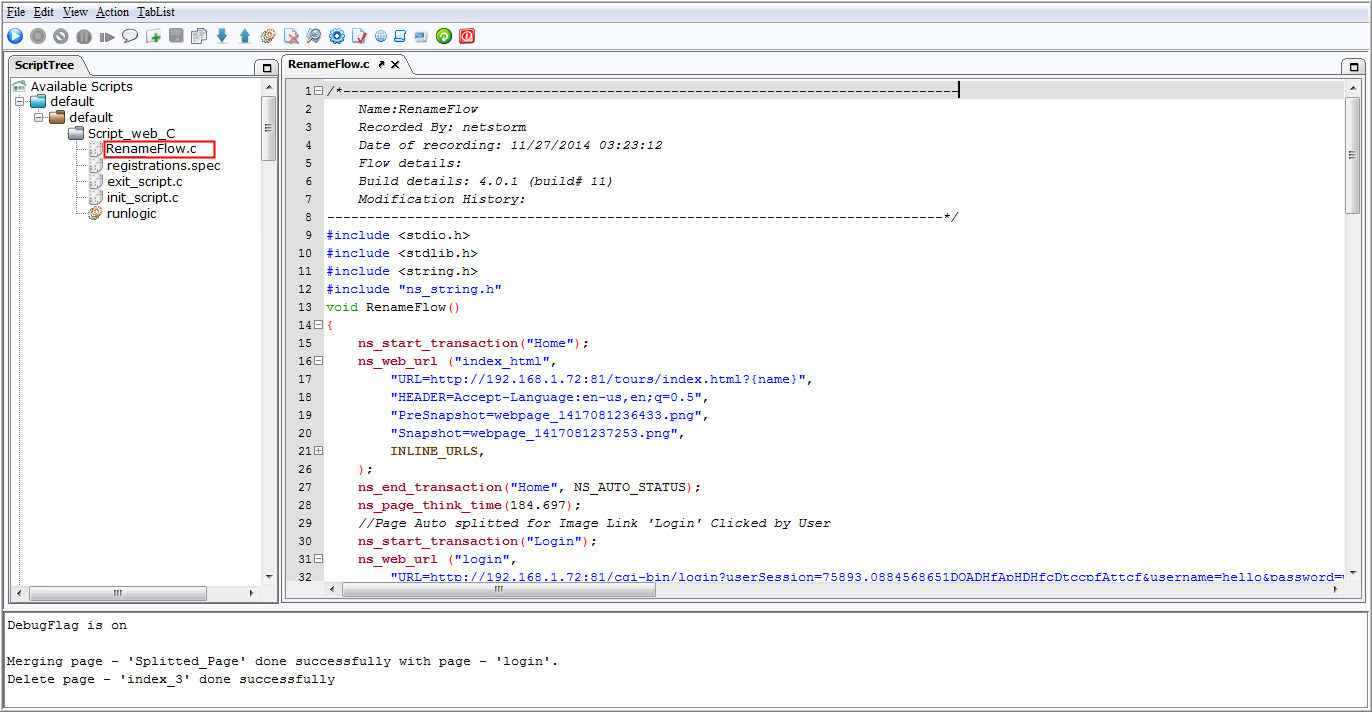
Task: Click the document with red X icon
Action: 291,36
